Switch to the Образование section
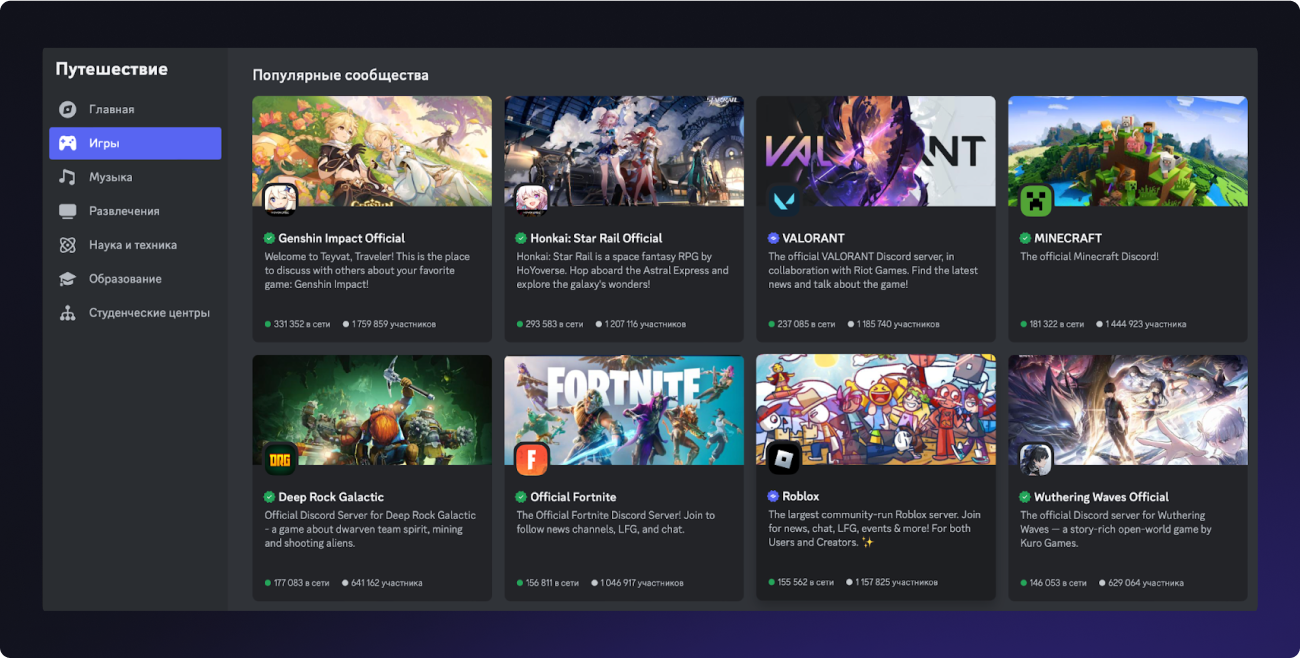This screenshot has width=1300, height=658. click(124, 279)
